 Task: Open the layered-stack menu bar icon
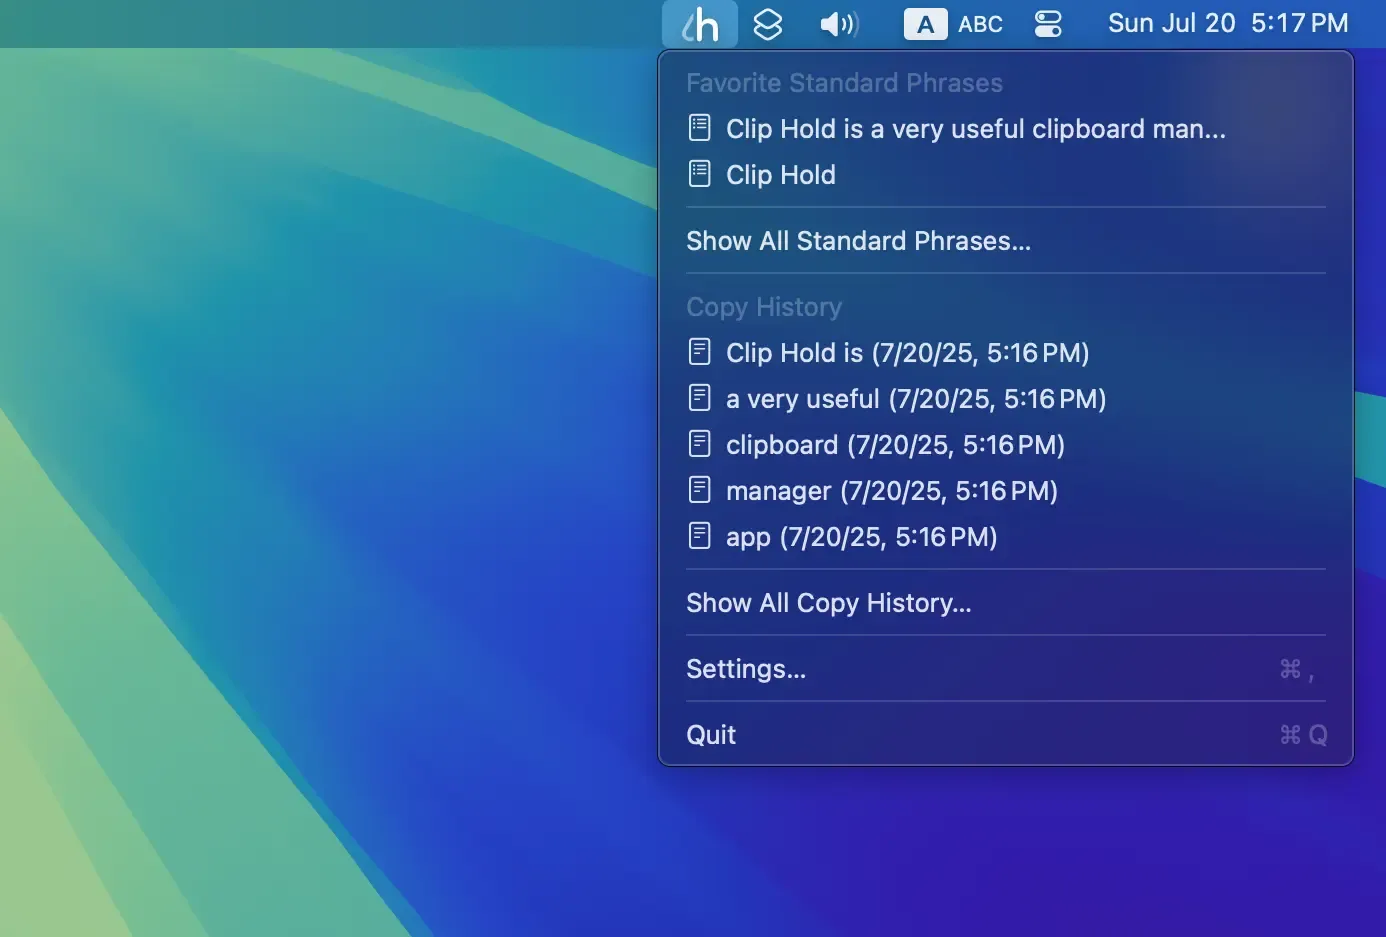[x=767, y=24]
